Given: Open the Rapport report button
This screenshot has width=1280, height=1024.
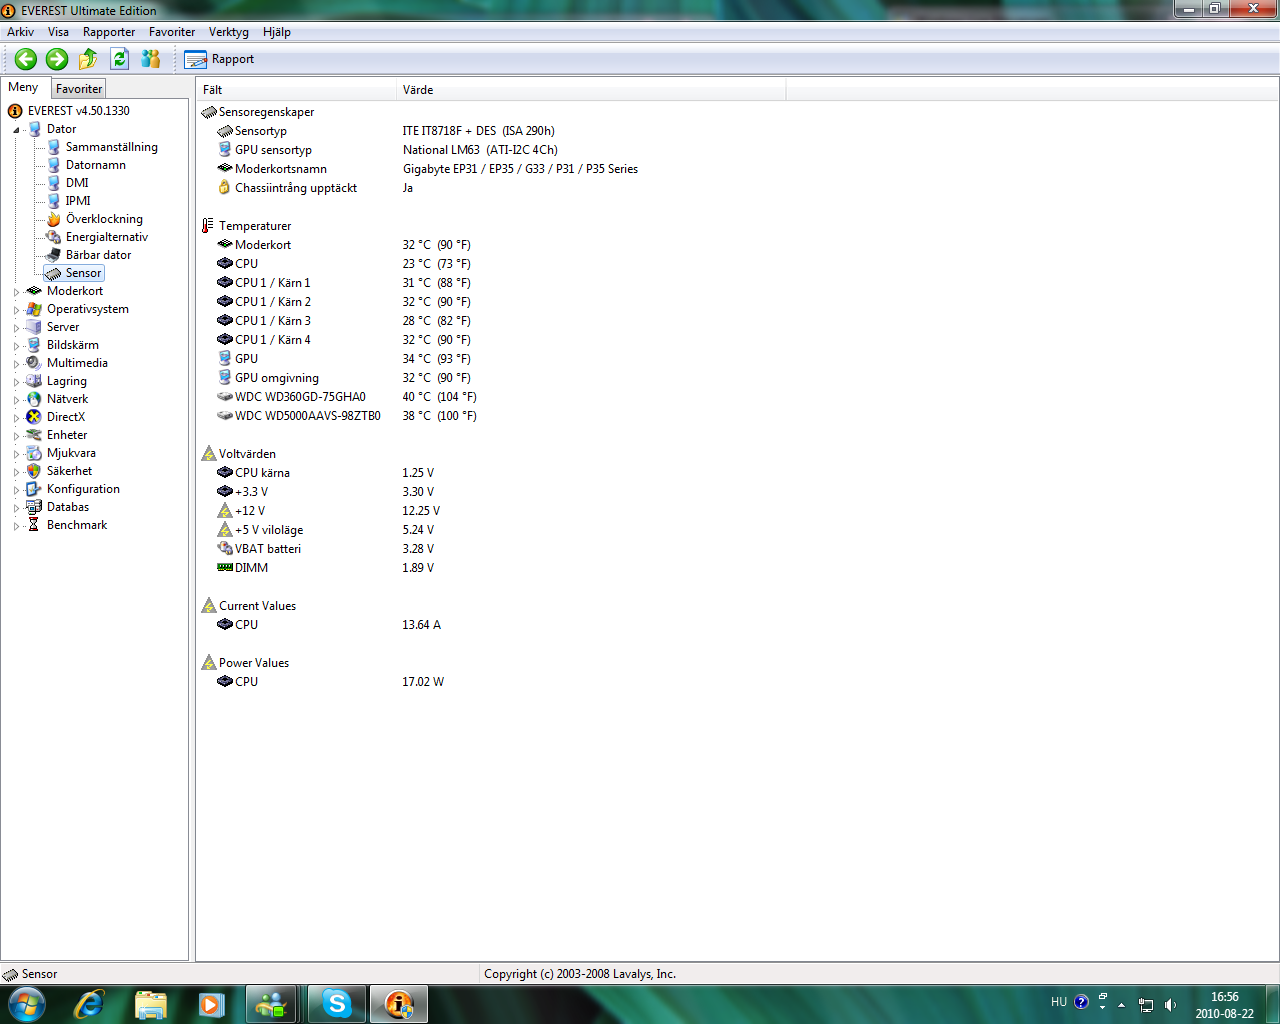Looking at the screenshot, I should [219, 59].
